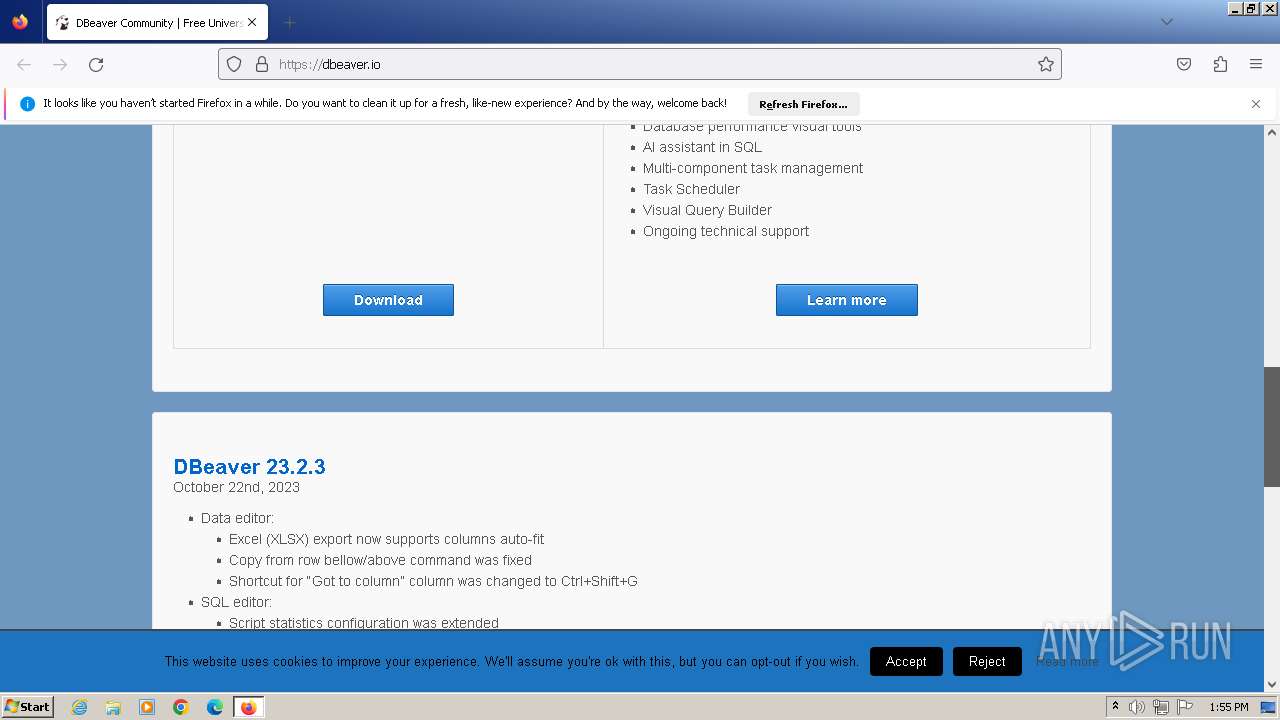Save to Pocket icon in toolbar

click(1184, 64)
